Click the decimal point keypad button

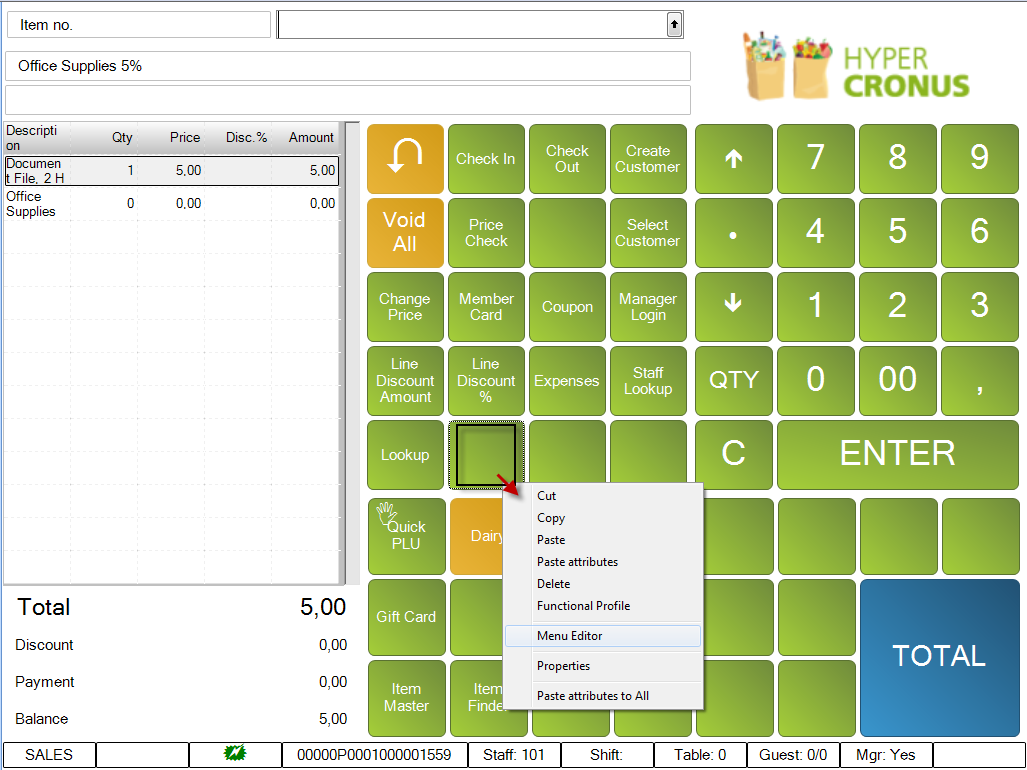(734, 233)
